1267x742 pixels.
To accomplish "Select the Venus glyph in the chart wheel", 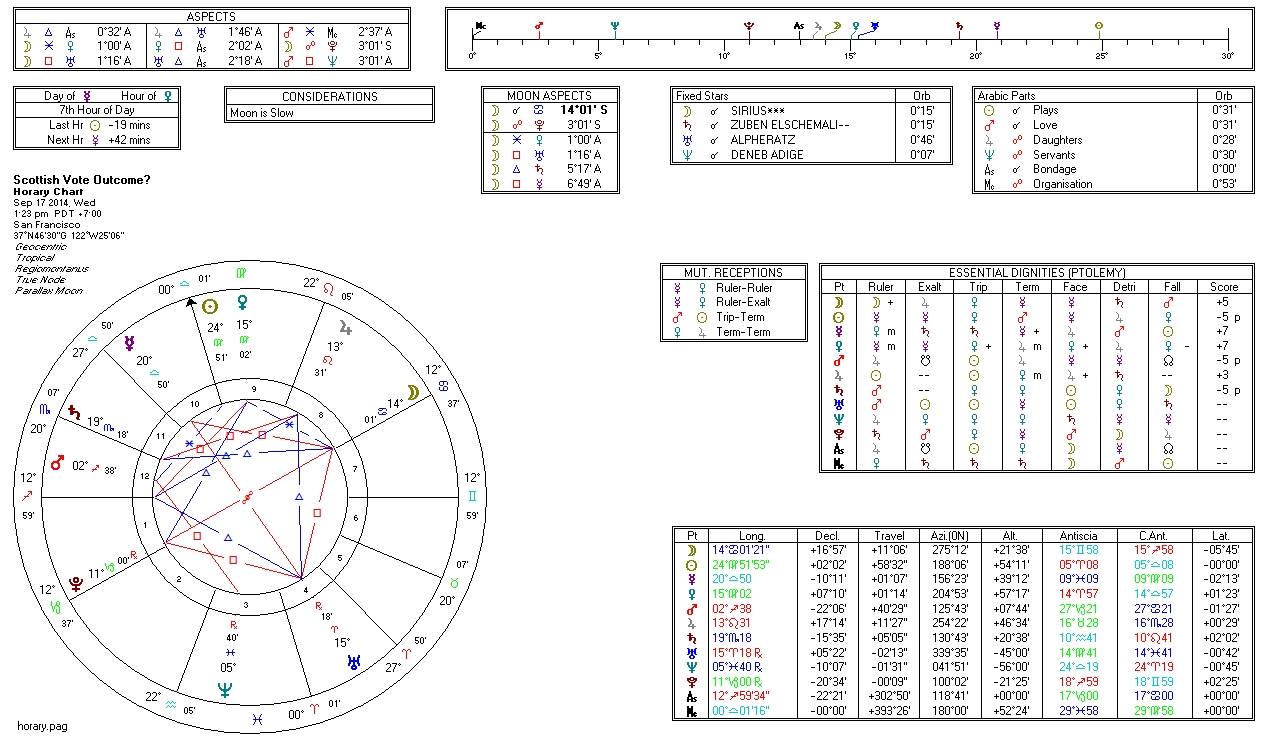I will pyautogui.click(x=240, y=303).
